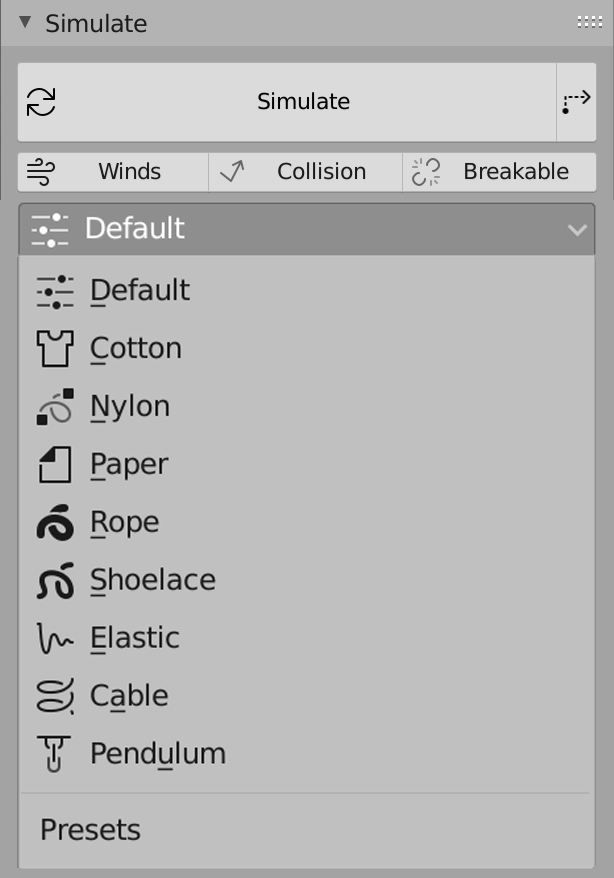Open the Default preset dropdown

306,229
